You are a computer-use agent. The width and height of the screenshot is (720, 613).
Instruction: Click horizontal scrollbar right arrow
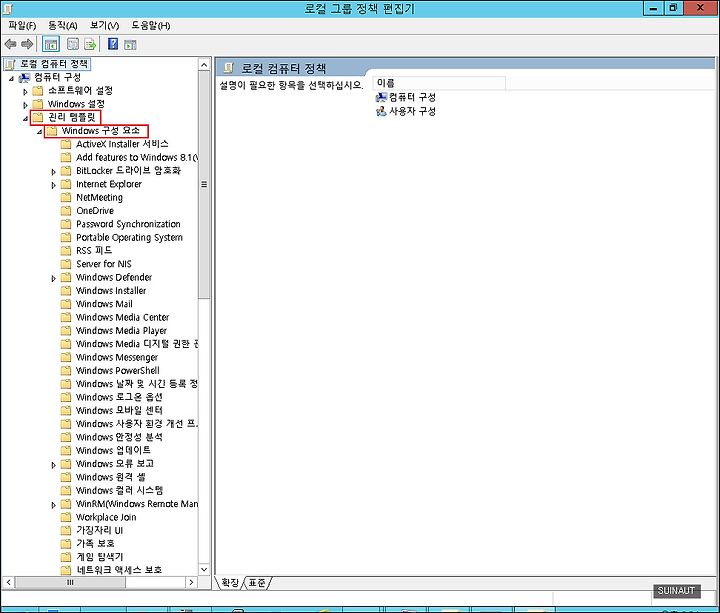point(191,582)
